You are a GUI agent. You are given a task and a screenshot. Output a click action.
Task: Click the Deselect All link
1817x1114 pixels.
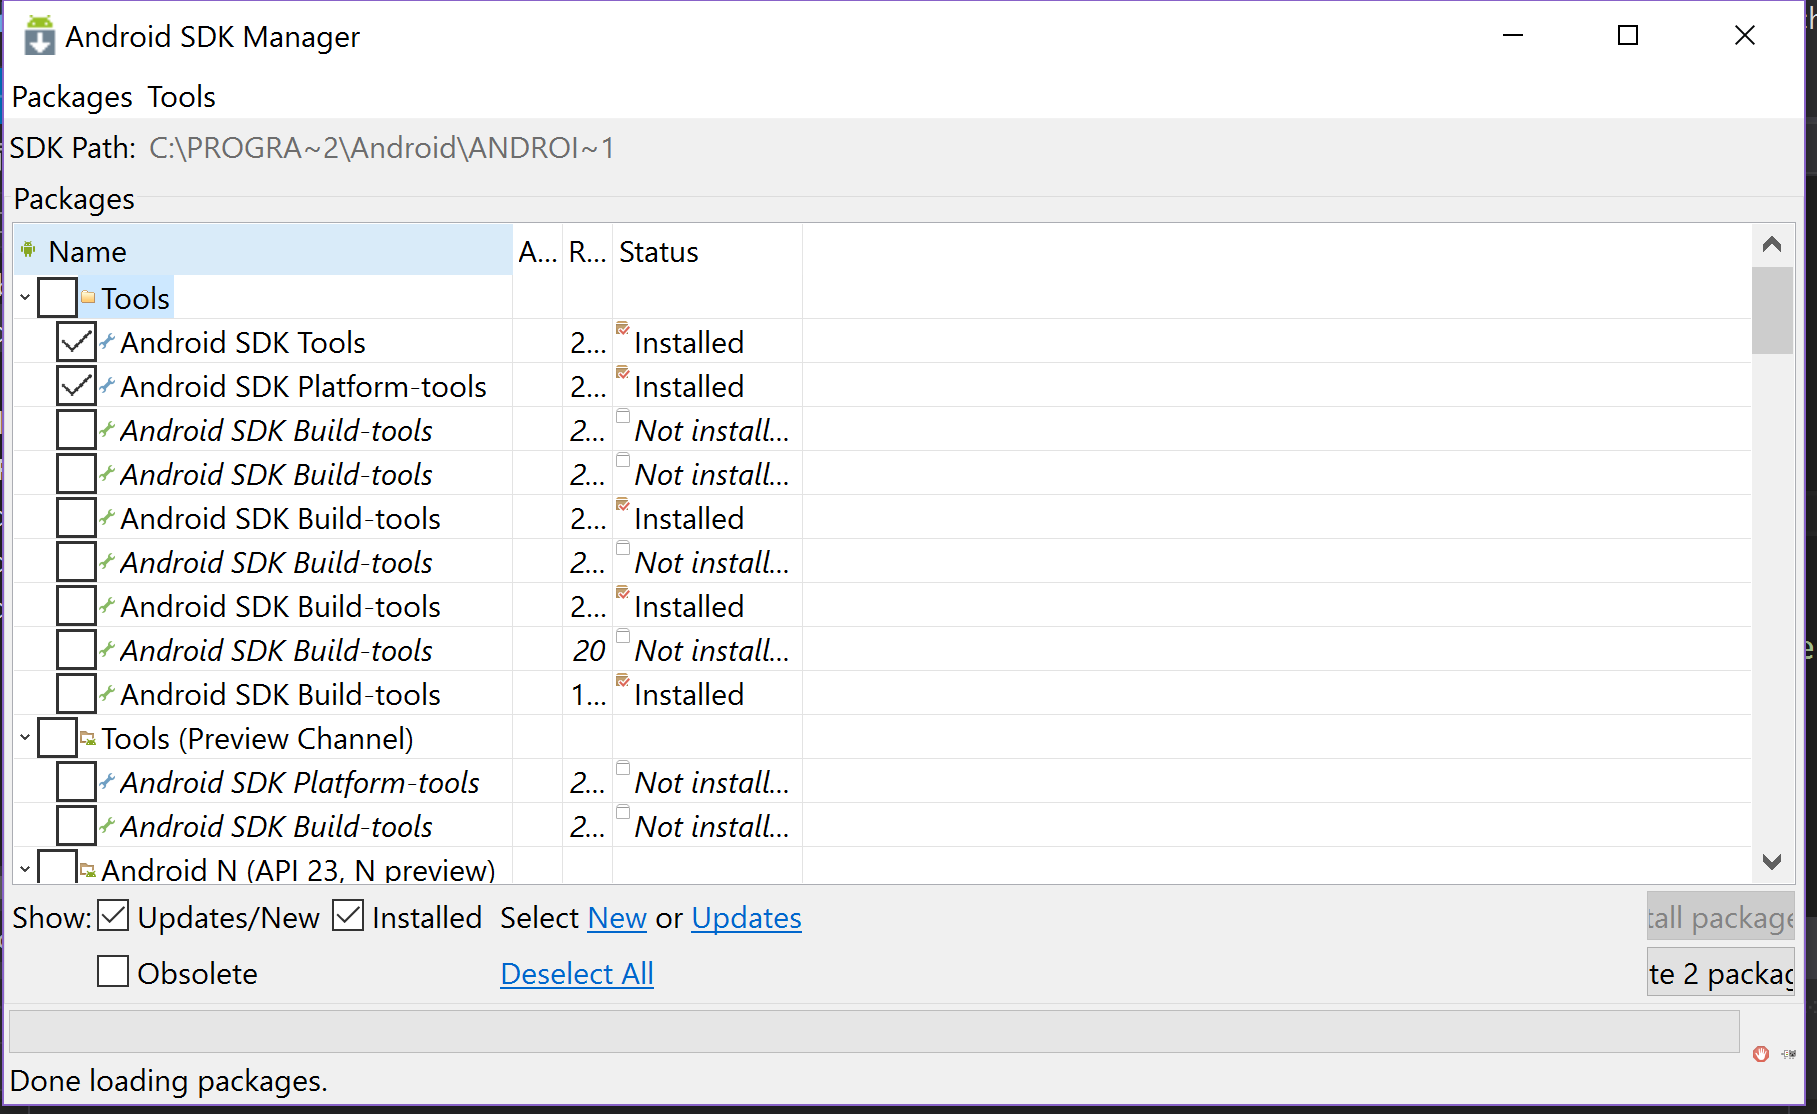pyautogui.click(x=577, y=974)
